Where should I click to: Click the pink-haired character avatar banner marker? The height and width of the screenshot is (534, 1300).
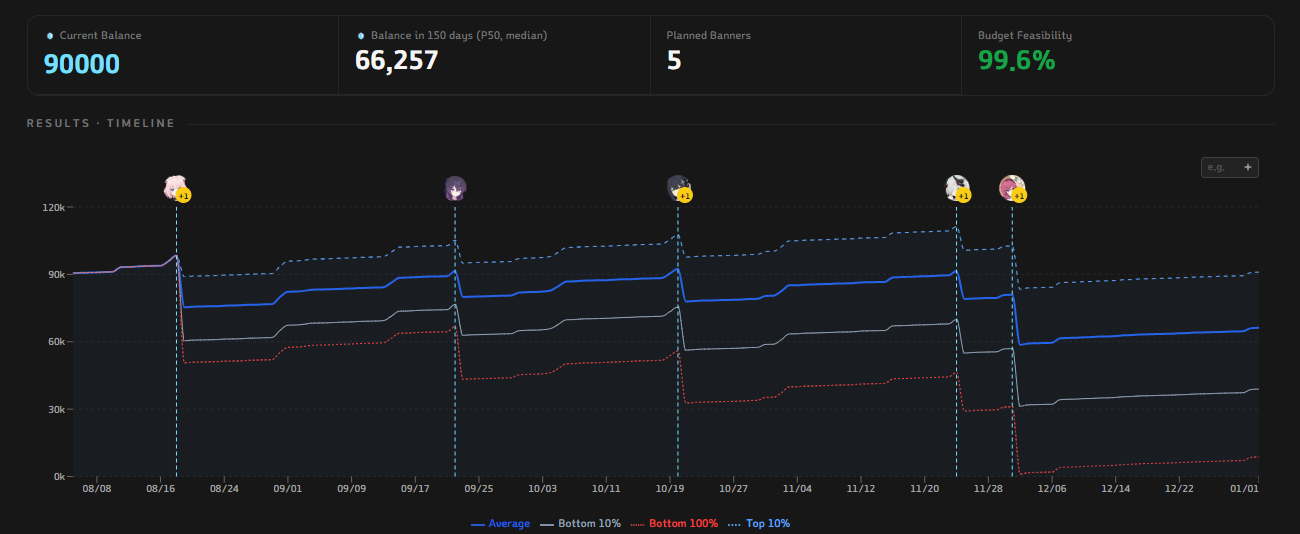[176, 186]
